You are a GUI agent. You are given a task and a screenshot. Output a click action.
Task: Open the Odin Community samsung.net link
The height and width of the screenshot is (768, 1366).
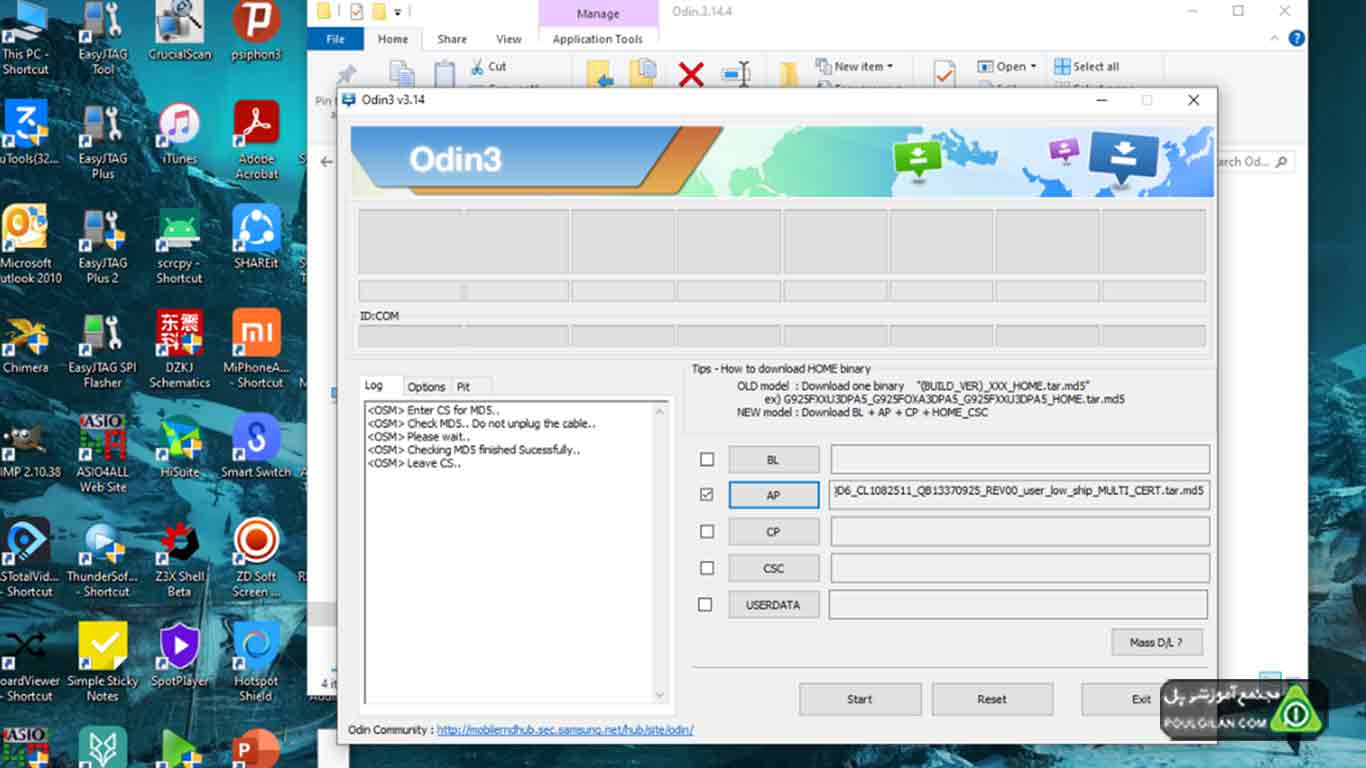565,730
